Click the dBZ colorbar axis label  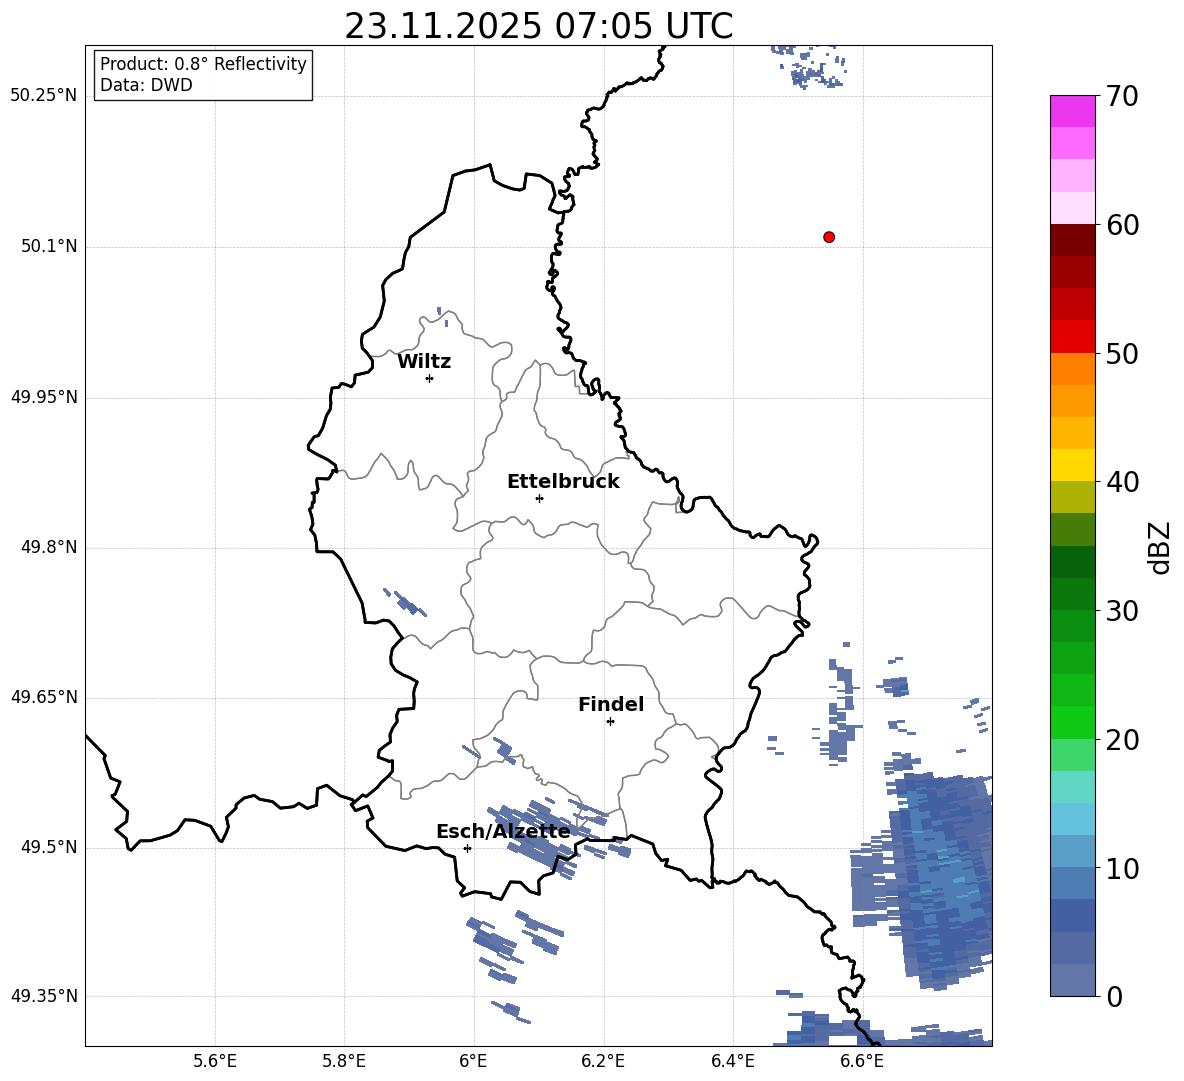pos(1160,547)
